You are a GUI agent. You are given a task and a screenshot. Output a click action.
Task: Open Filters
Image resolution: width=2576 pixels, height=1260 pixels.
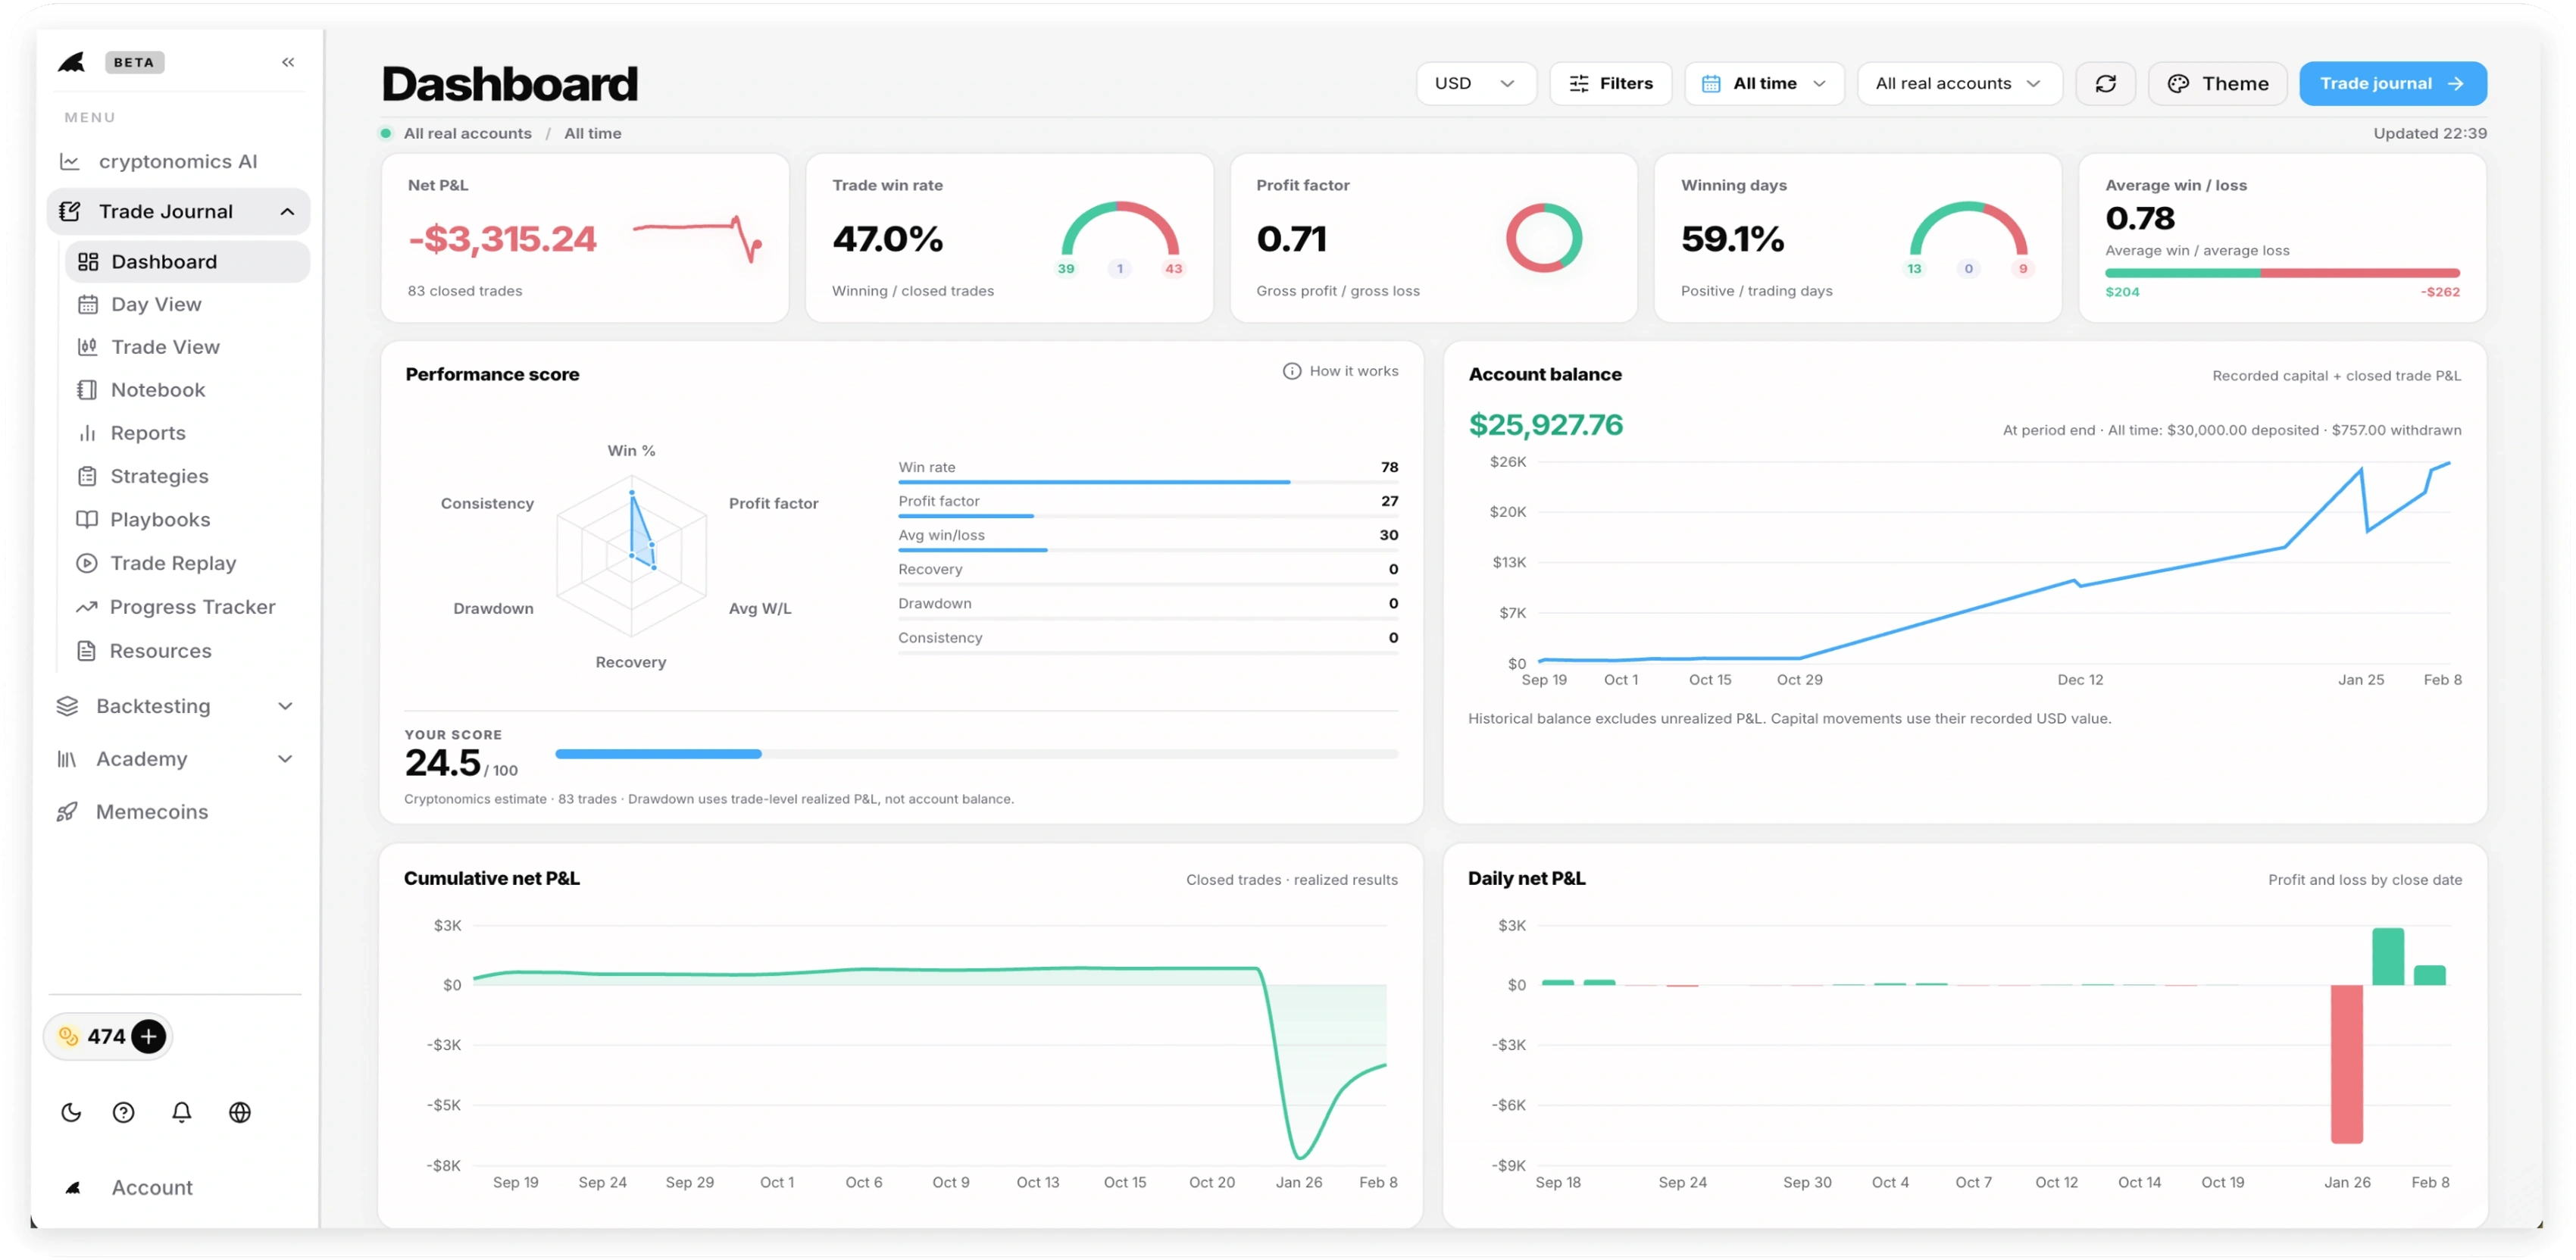pyautogui.click(x=1610, y=83)
